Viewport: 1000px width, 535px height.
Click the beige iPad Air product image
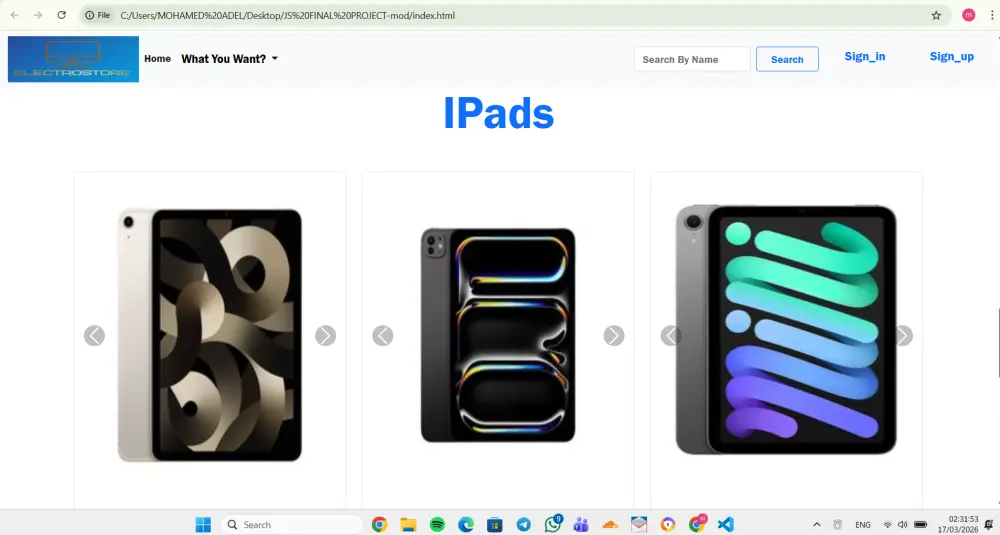(210, 335)
